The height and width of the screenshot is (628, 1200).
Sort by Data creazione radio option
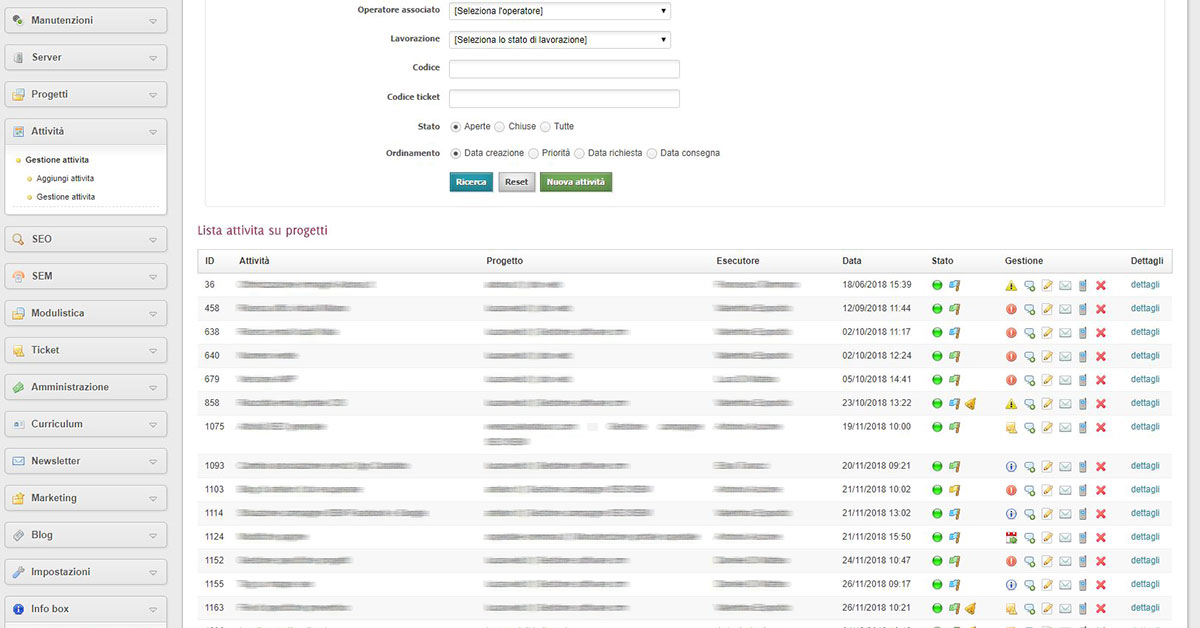(x=456, y=153)
